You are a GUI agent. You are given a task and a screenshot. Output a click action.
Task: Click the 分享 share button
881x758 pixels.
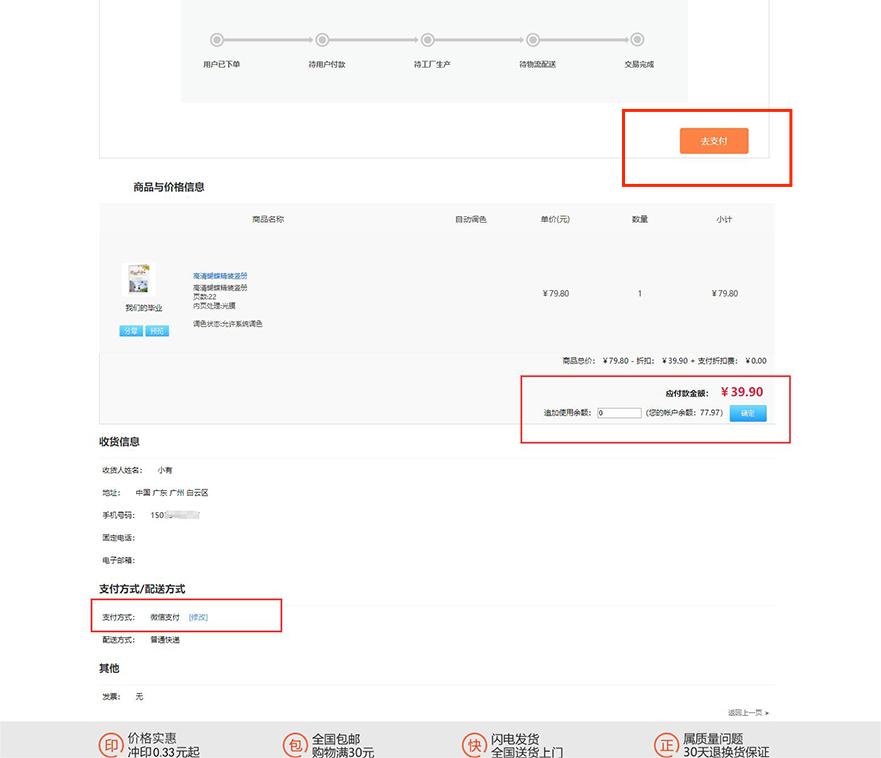(131, 331)
